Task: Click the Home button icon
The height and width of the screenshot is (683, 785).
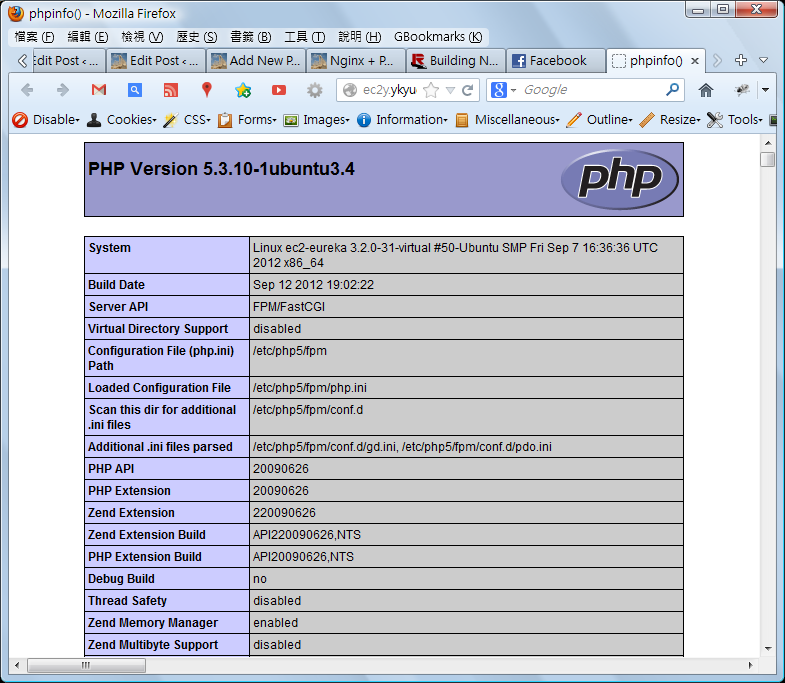Action: pos(706,90)
